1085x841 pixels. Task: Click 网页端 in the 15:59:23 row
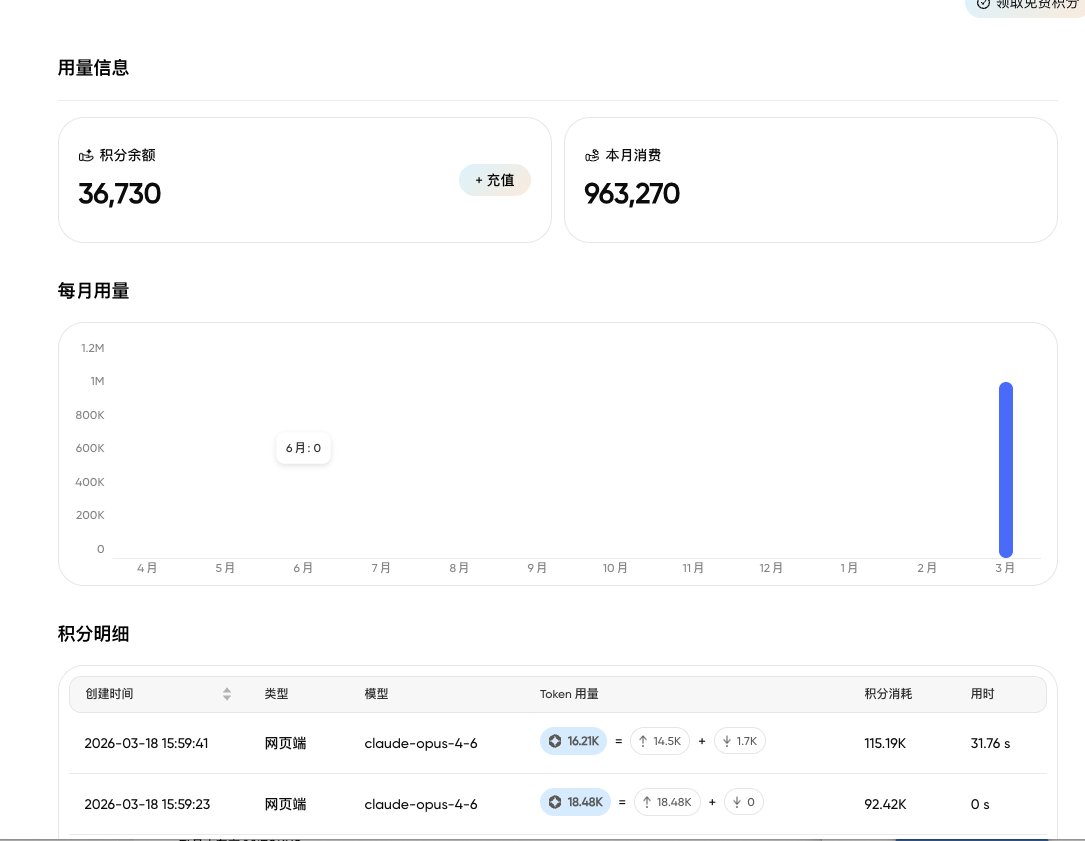(285, 804)
